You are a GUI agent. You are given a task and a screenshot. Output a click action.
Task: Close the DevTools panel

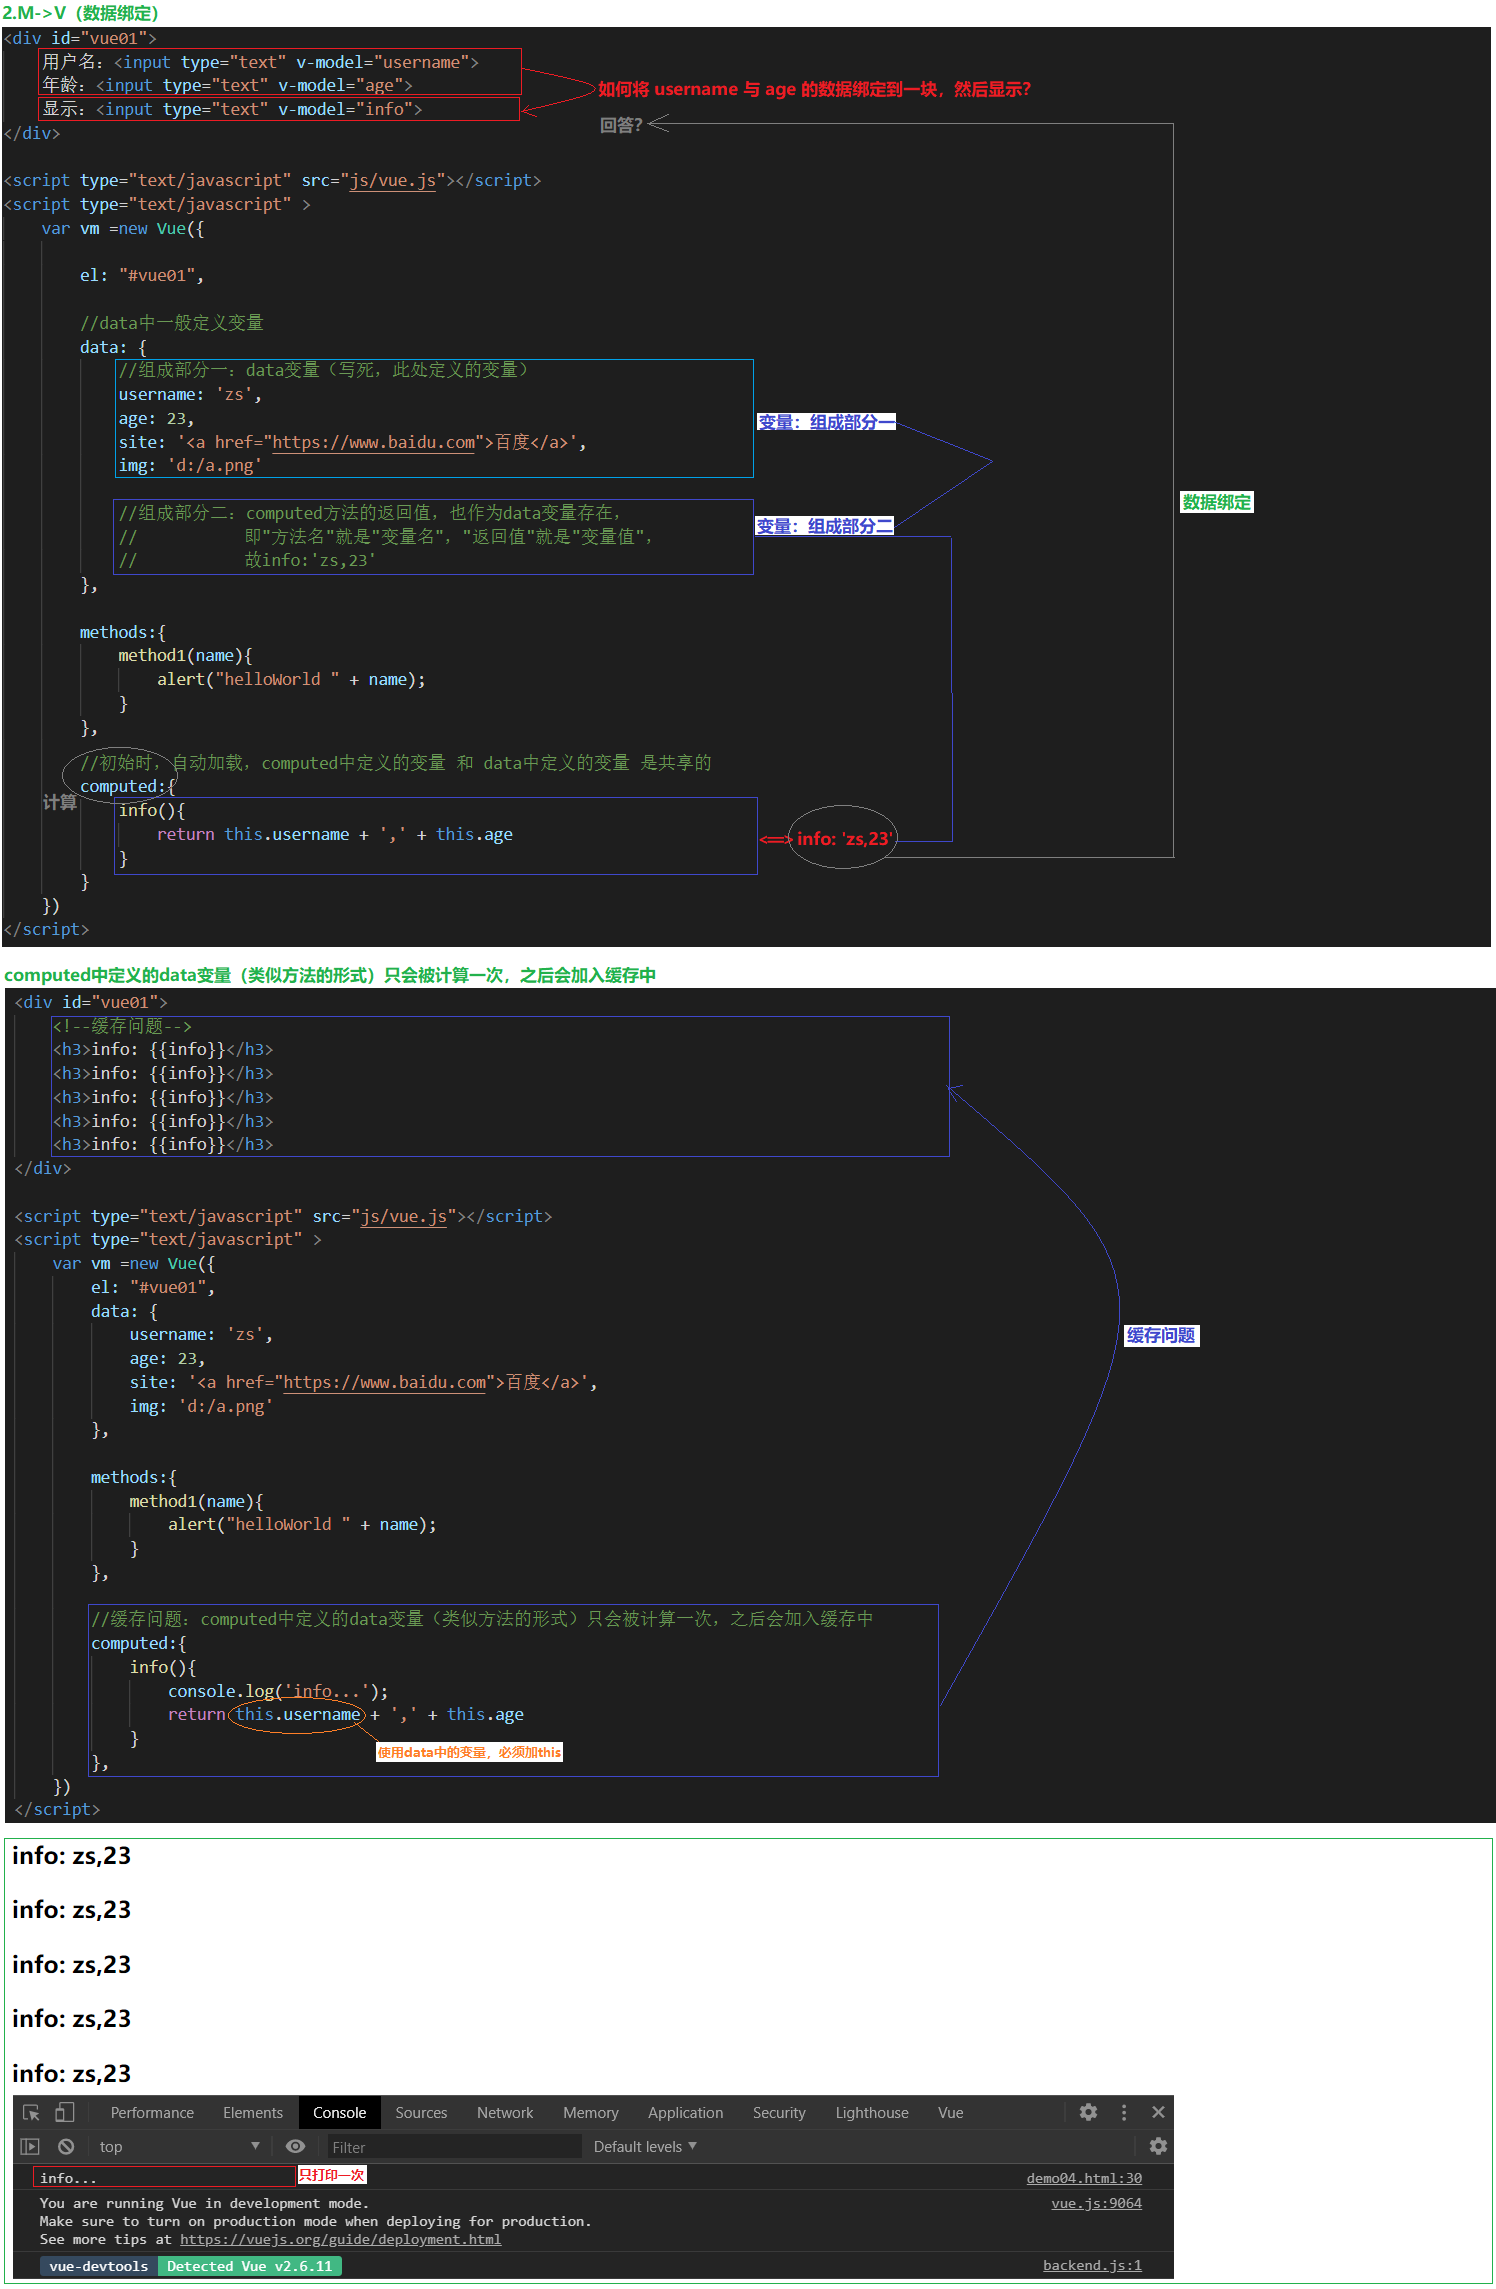(1158, 2112)
